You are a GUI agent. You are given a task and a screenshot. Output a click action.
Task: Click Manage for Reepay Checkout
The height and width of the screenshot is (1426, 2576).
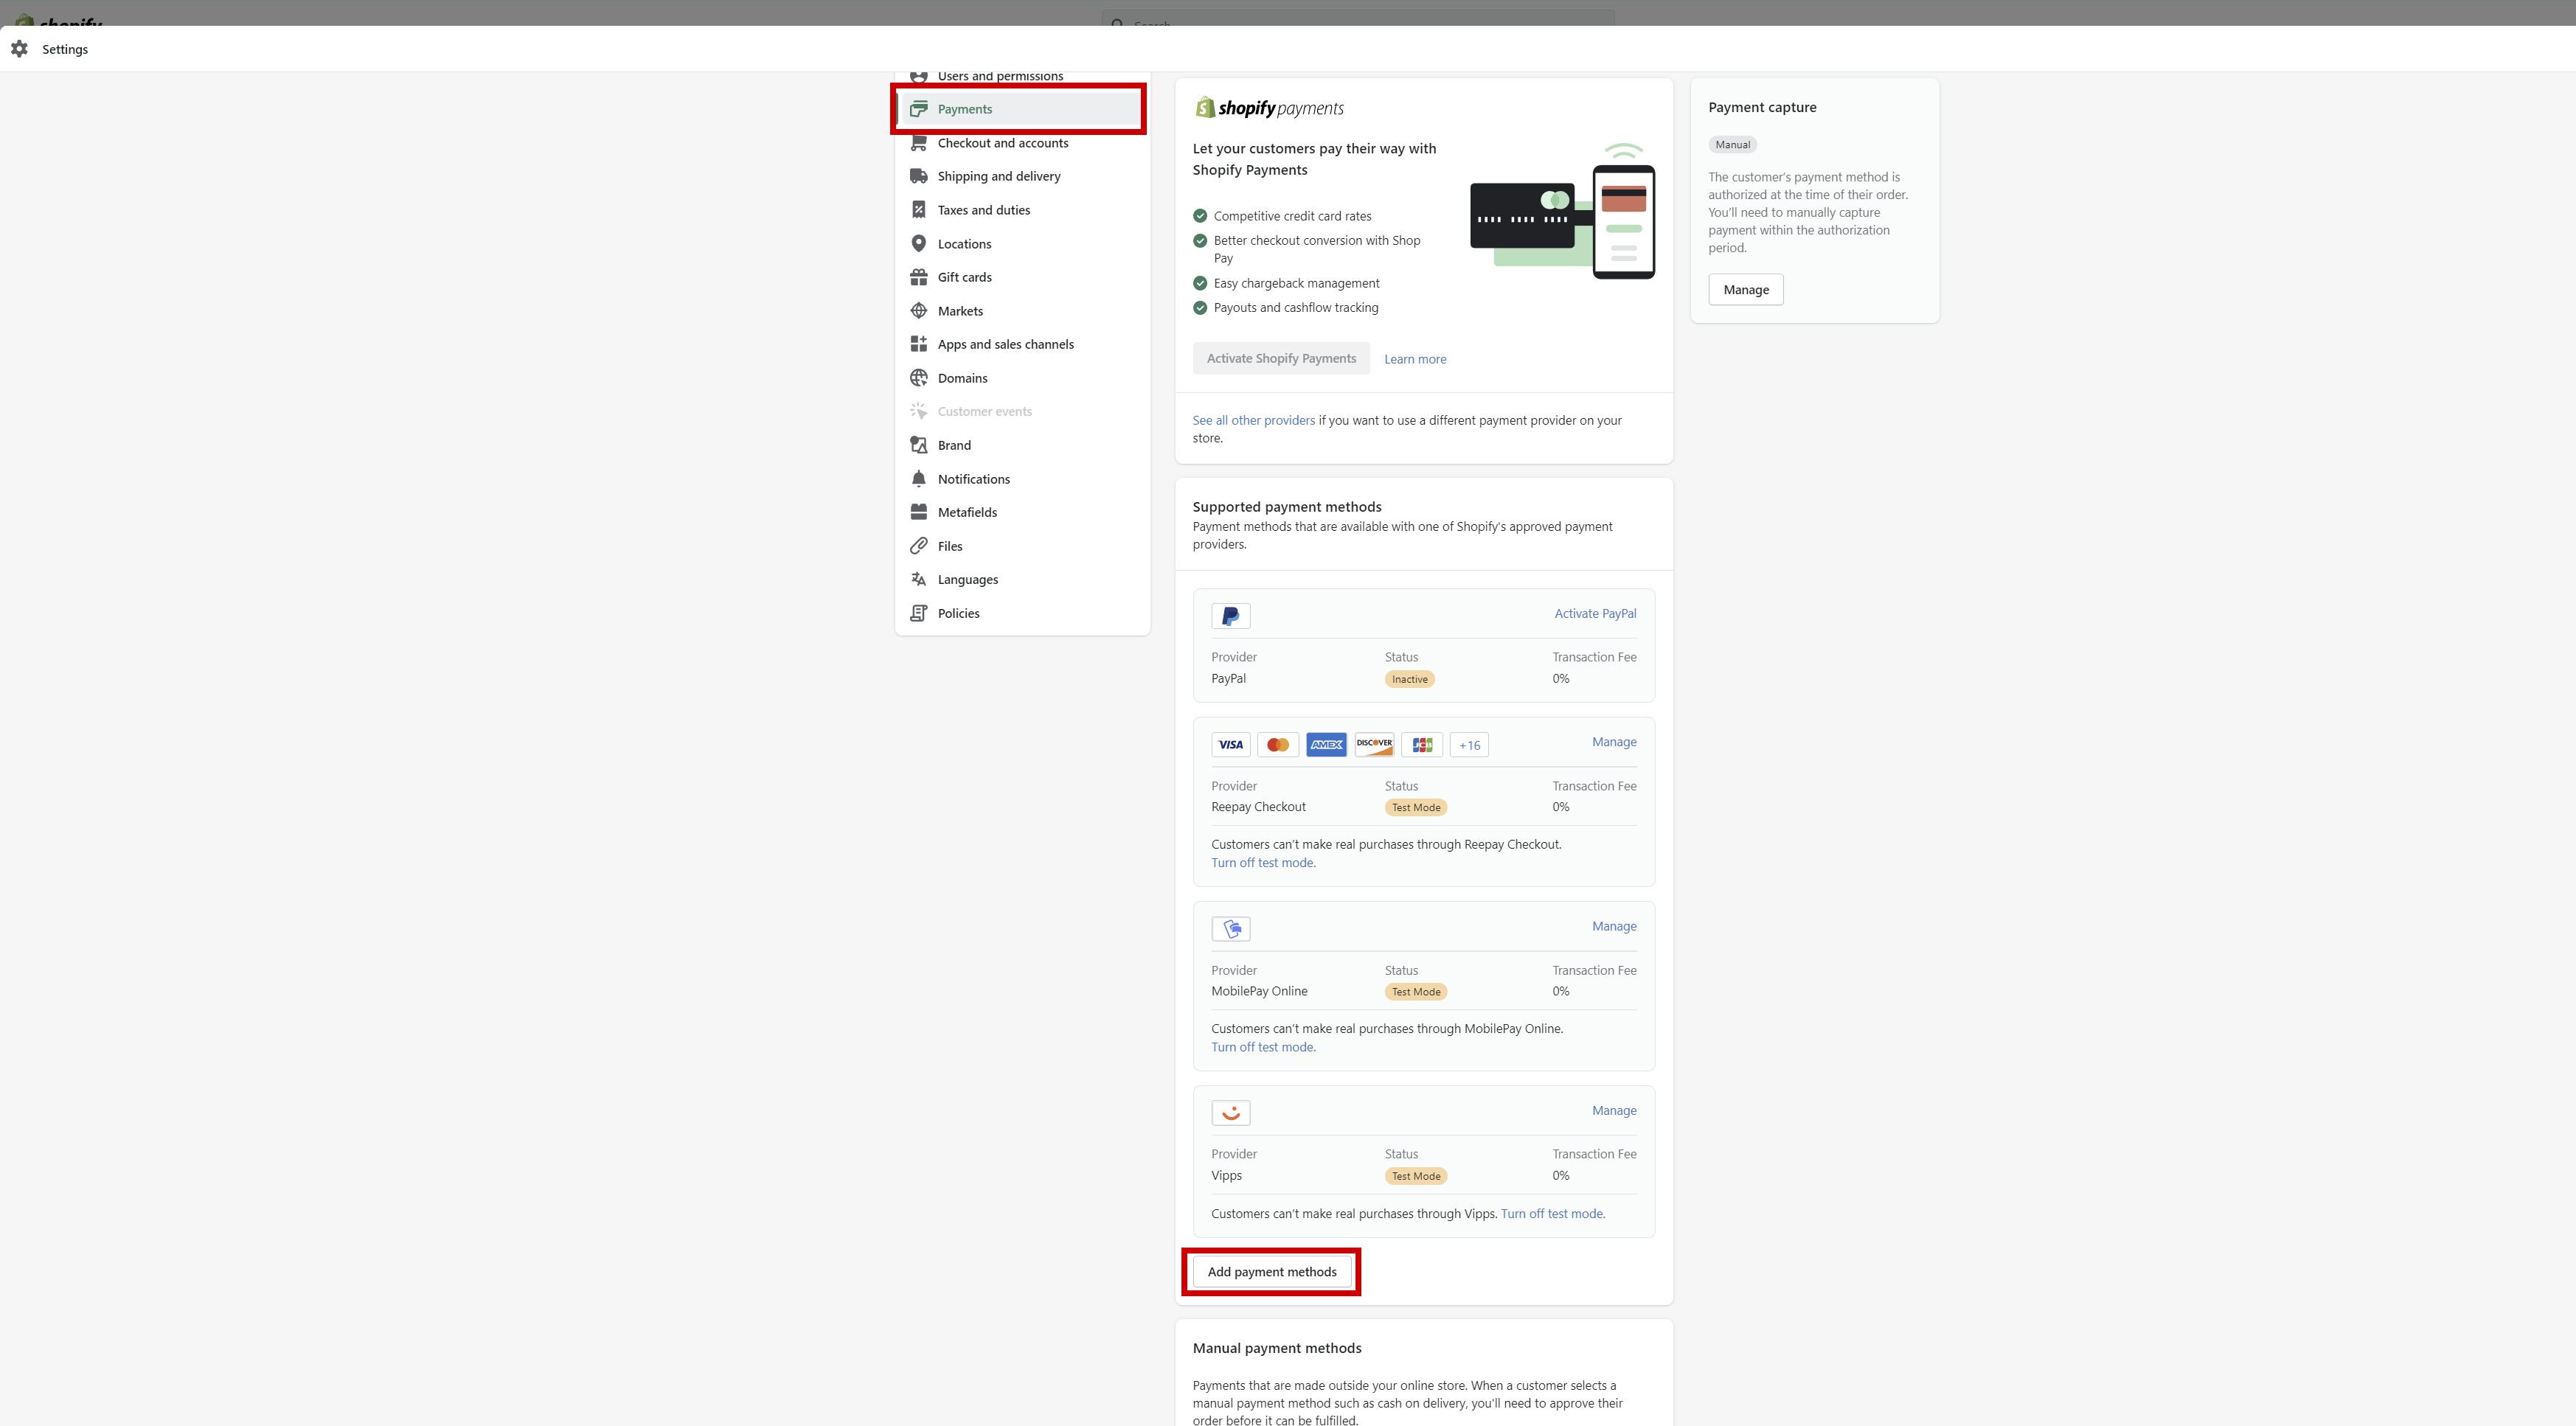[1614, 742]
